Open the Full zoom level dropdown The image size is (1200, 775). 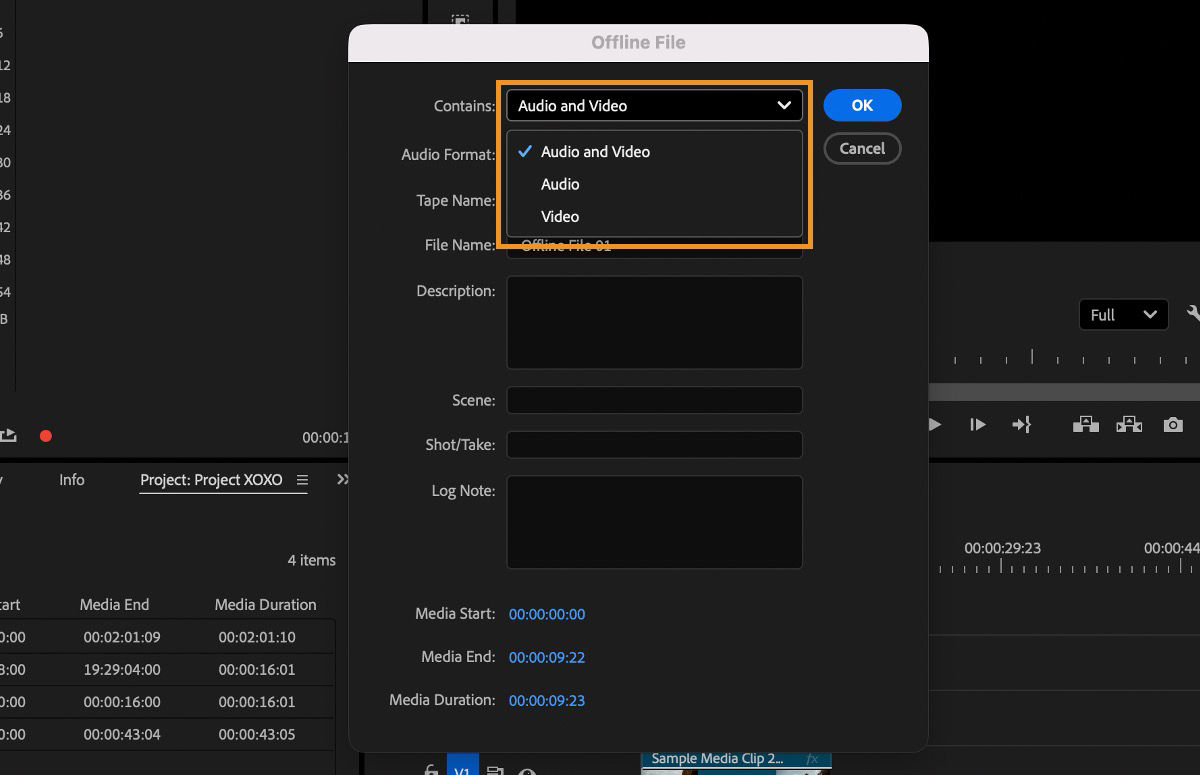tap(1122, 314)
